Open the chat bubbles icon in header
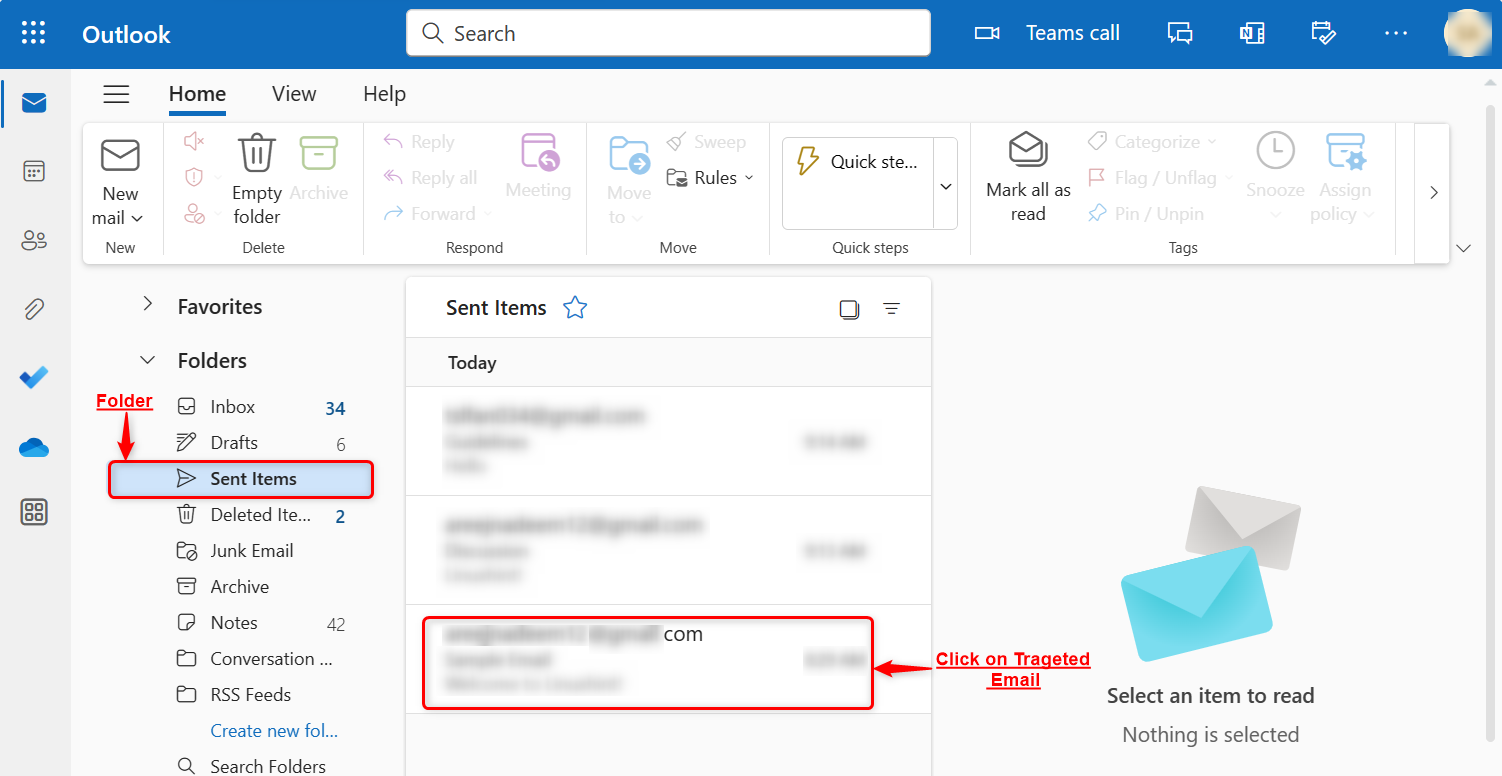Screen dimensions: 1502x776 coord(1180,33)
